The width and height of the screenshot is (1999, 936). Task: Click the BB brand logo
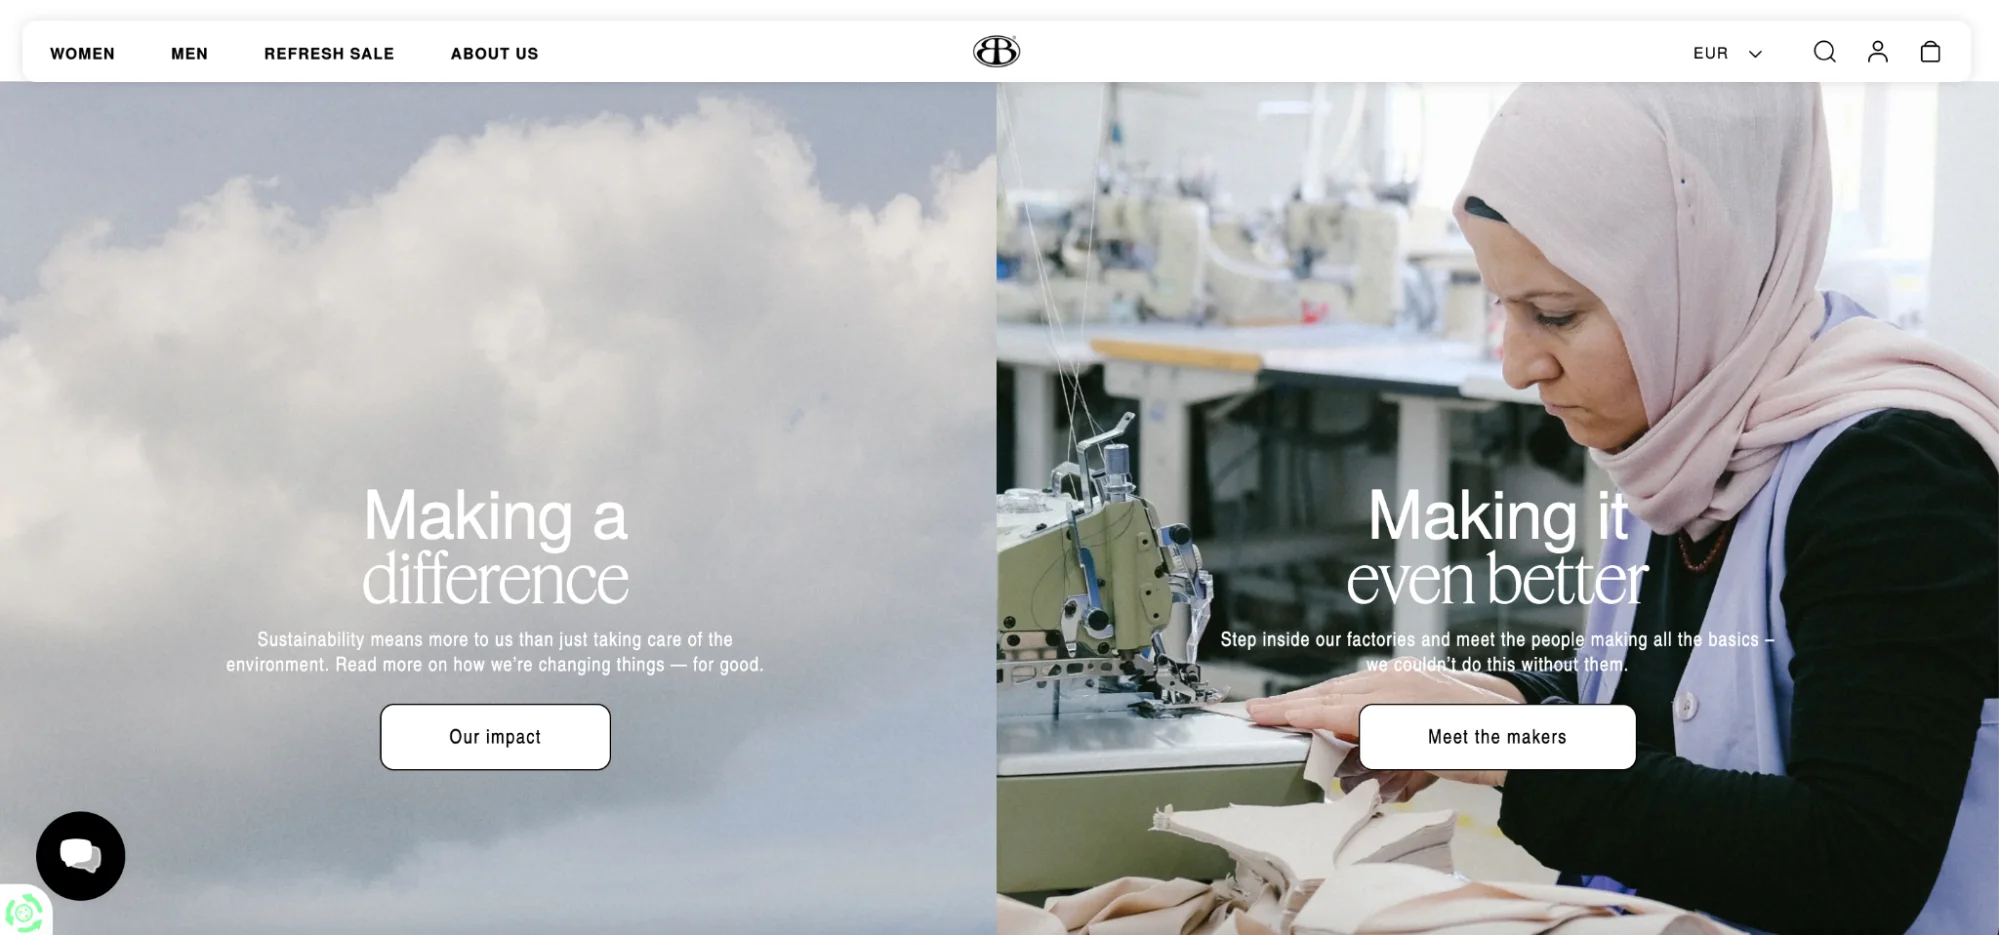click(996, 51)
